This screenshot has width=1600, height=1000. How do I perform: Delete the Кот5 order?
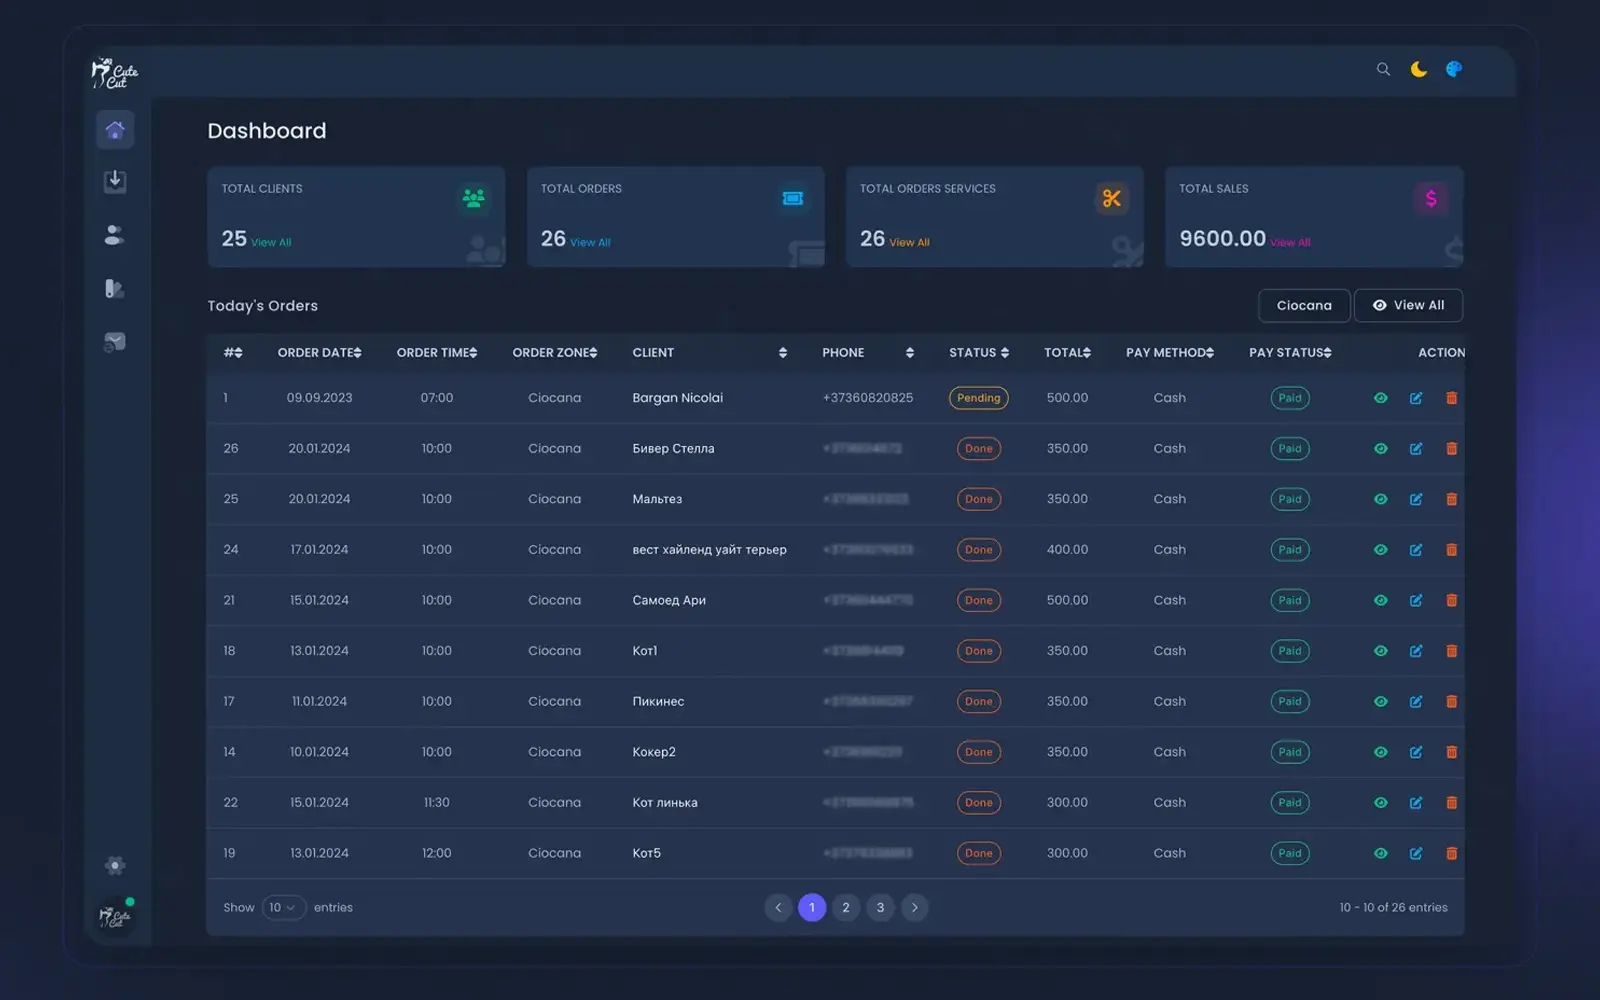coord(1451,853)
